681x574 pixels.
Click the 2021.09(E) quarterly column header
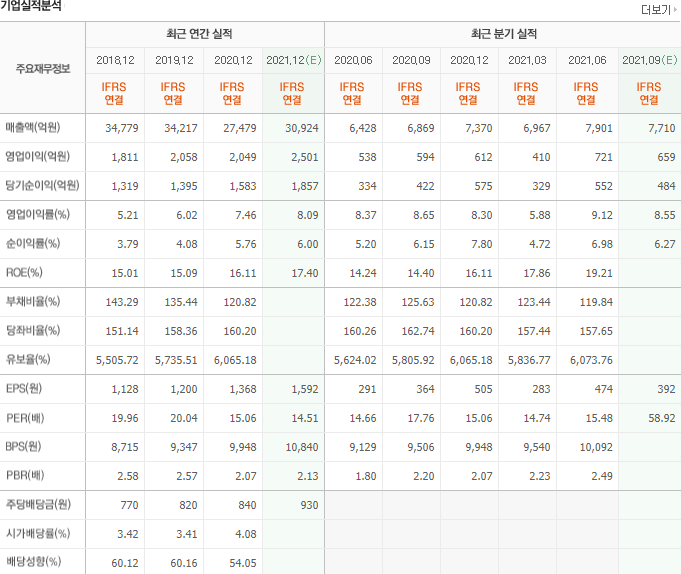pos(649,60)
